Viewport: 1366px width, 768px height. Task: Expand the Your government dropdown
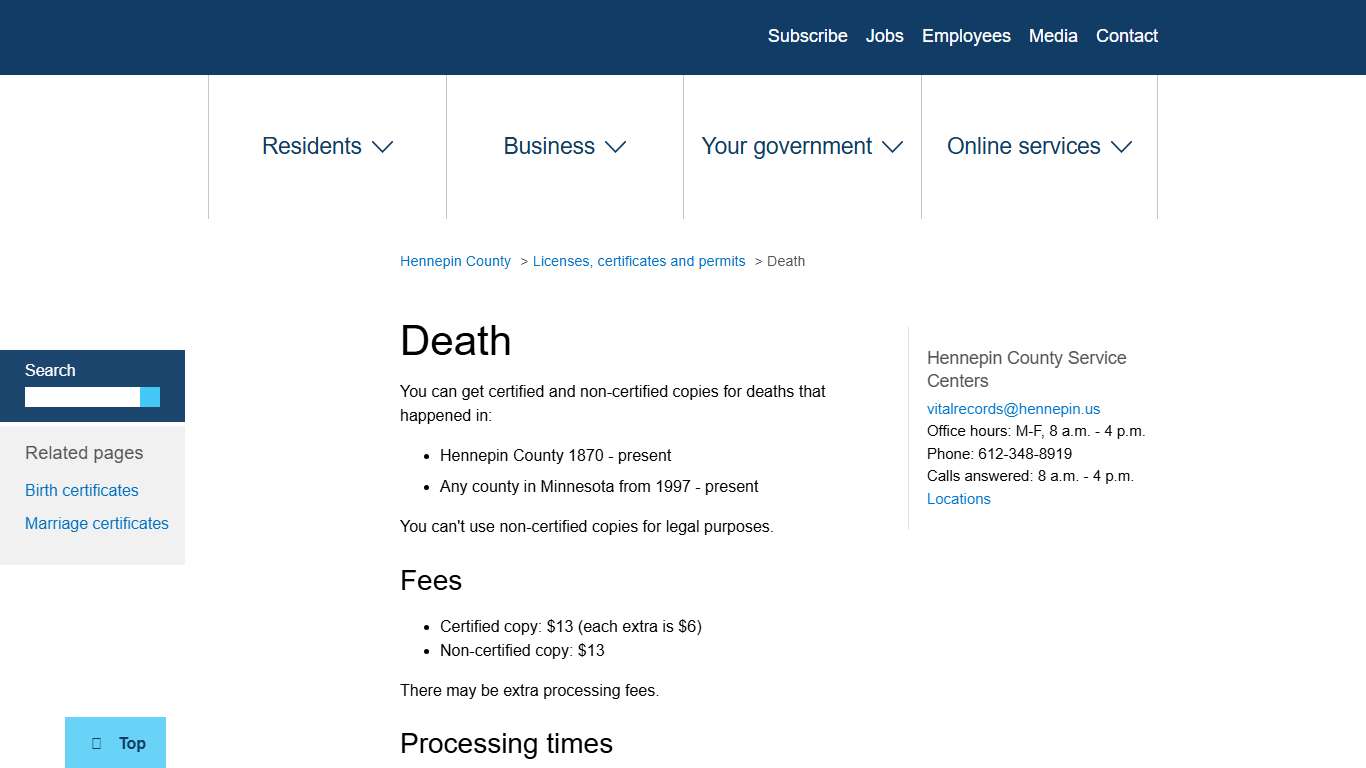[801, 146]
